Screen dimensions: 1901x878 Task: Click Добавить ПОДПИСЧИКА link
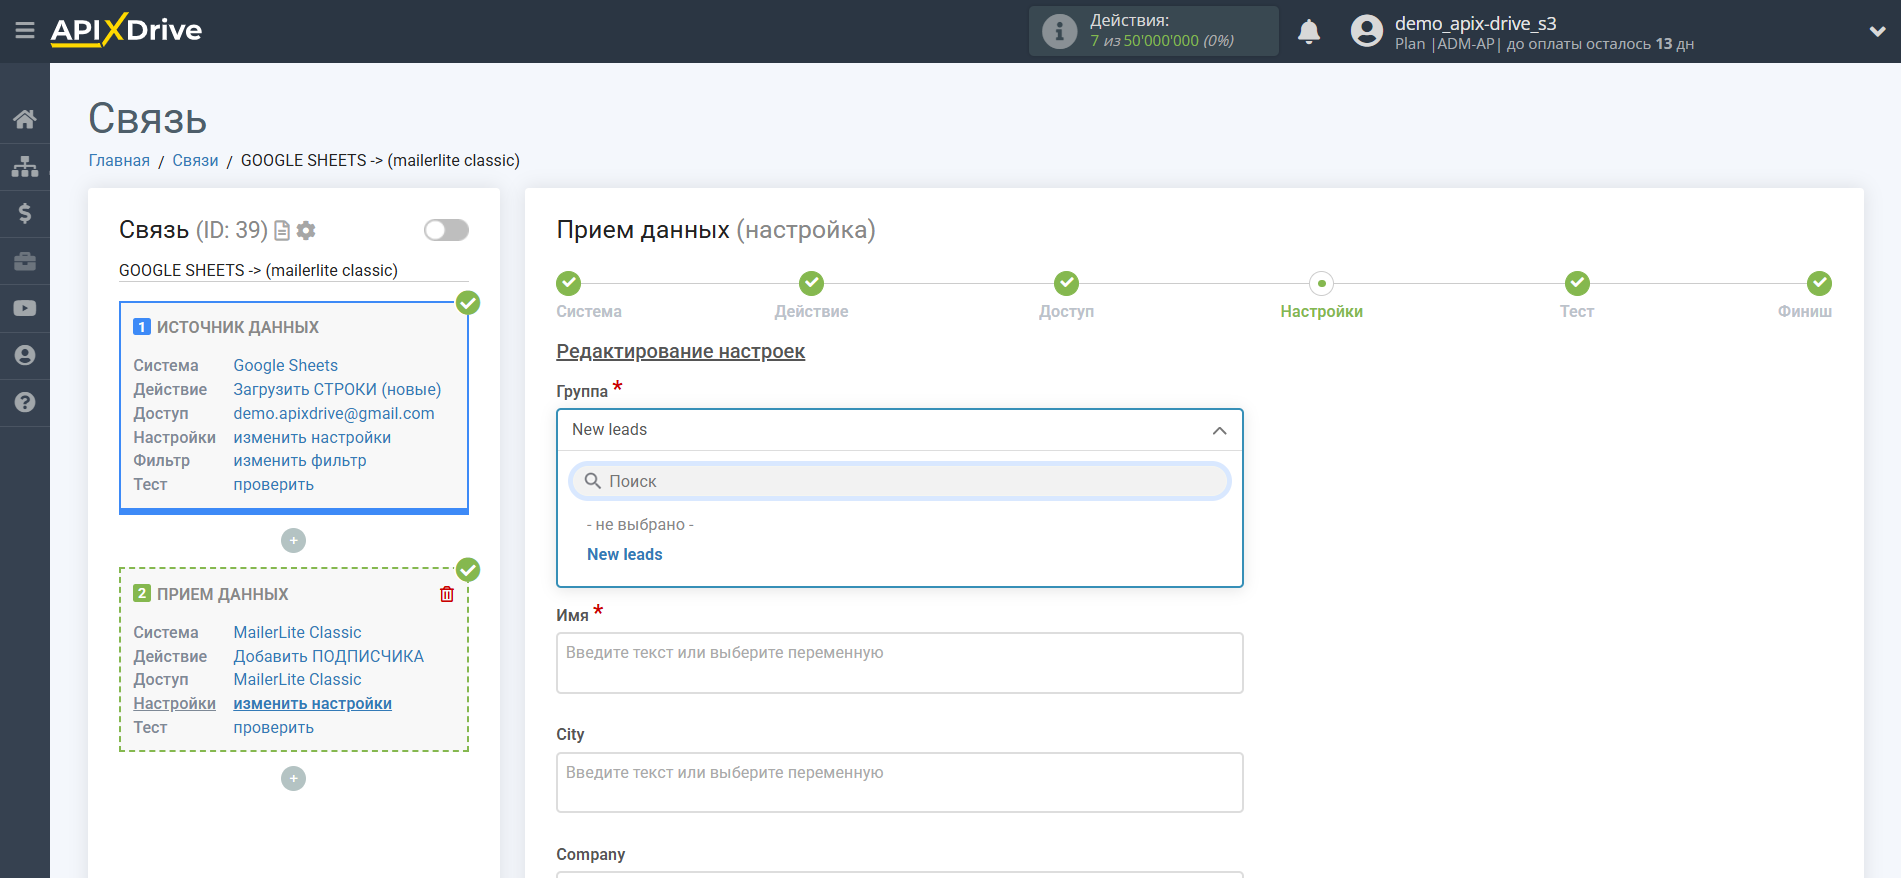[x=329, y=657]
